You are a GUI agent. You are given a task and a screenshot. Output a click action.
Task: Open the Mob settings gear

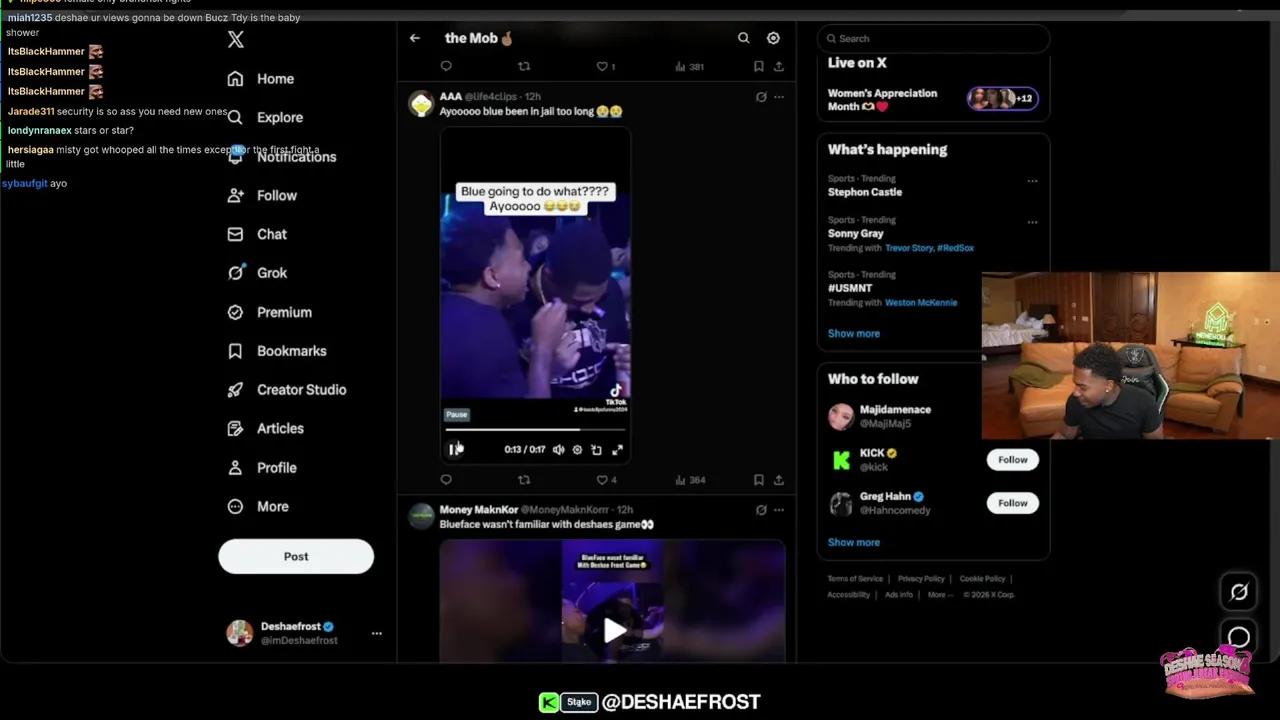tap(773, 38)
